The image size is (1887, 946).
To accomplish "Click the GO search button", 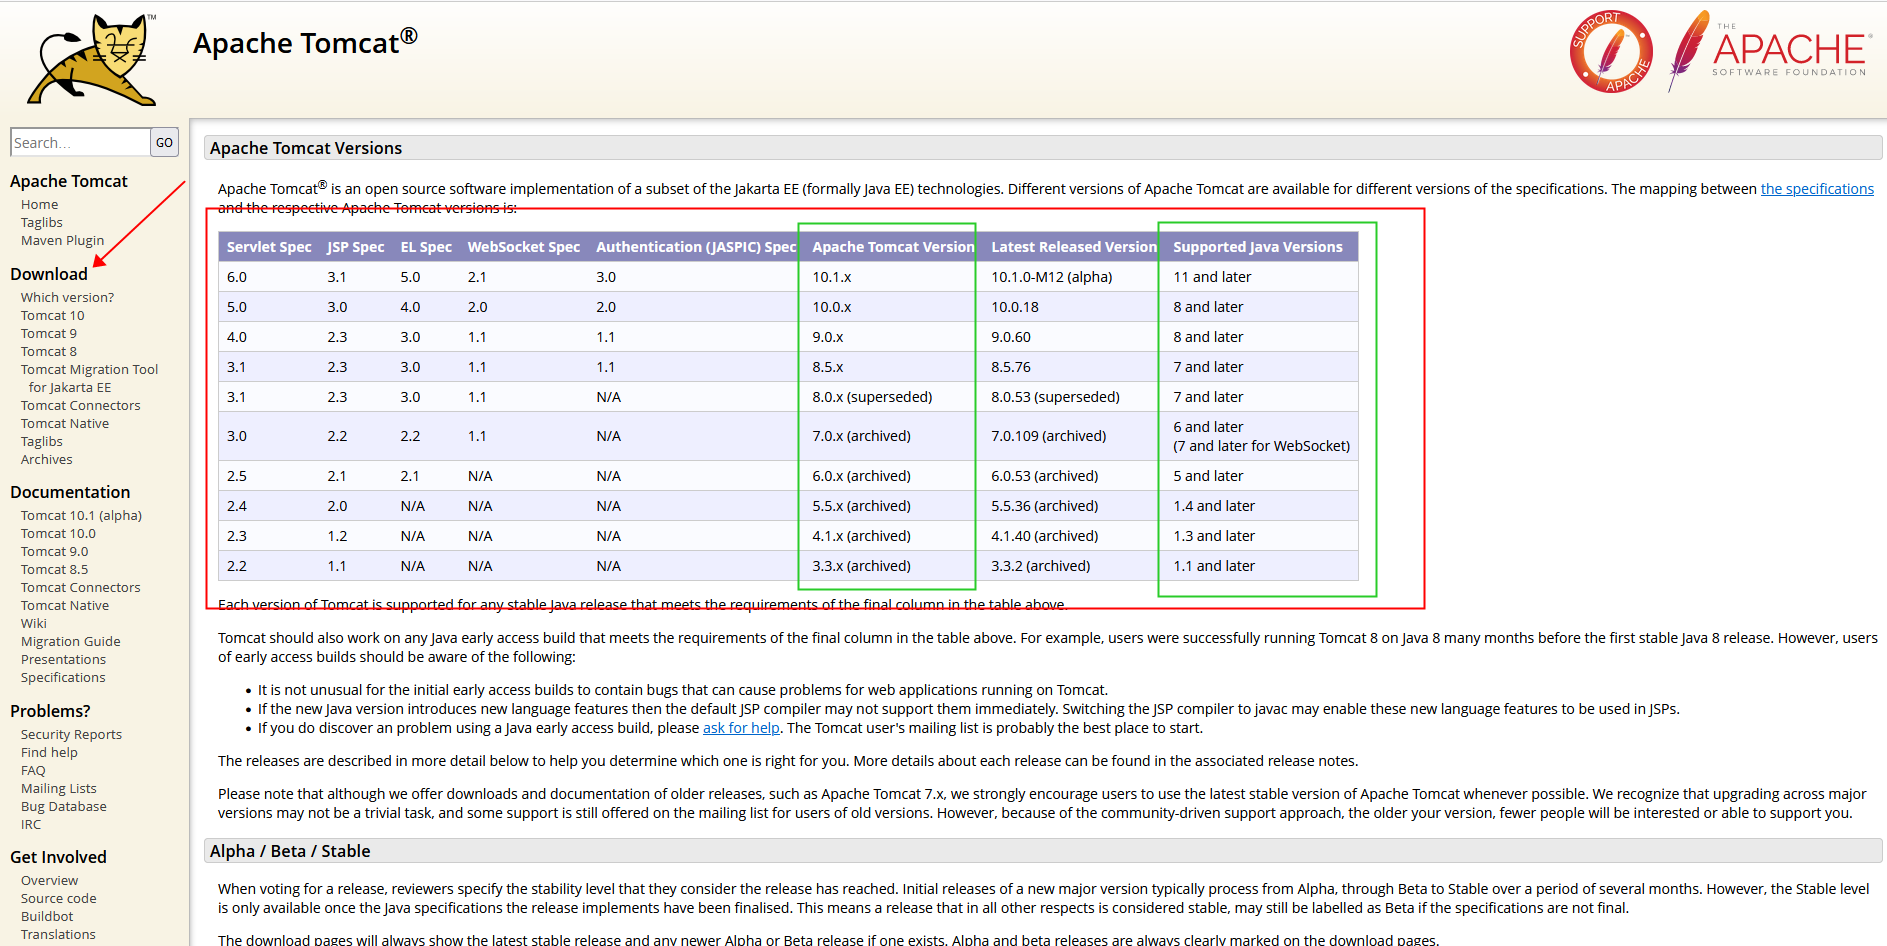I will [165, 142].
